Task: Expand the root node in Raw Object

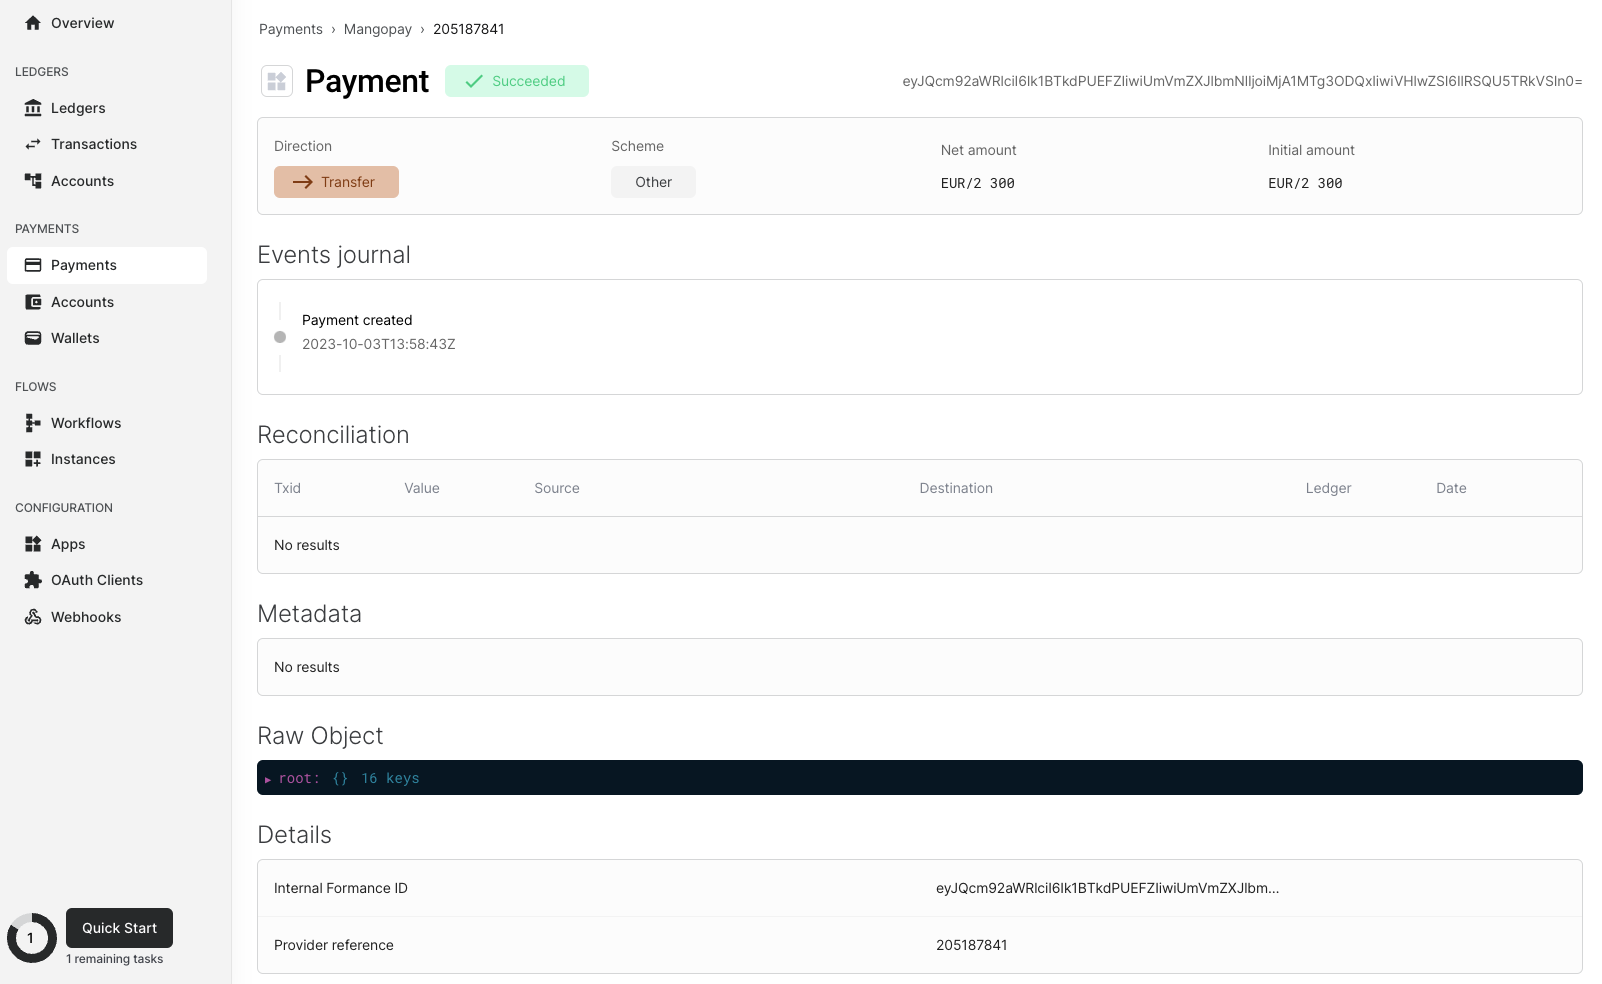Action: point(268,779)
